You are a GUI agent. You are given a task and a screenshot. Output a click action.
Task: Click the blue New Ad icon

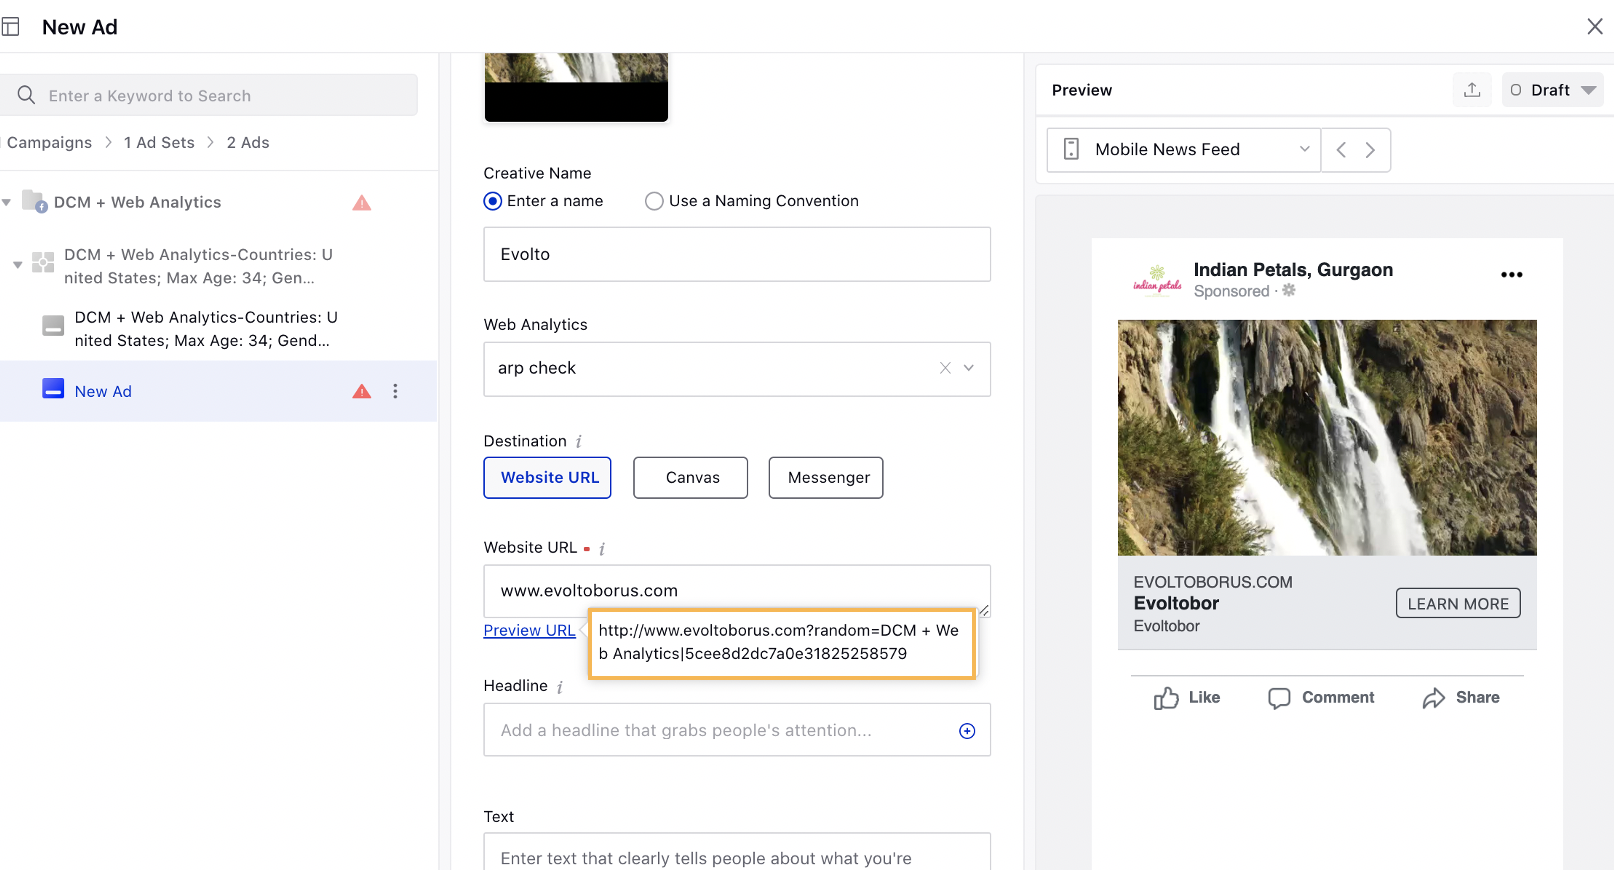(53, 389)
